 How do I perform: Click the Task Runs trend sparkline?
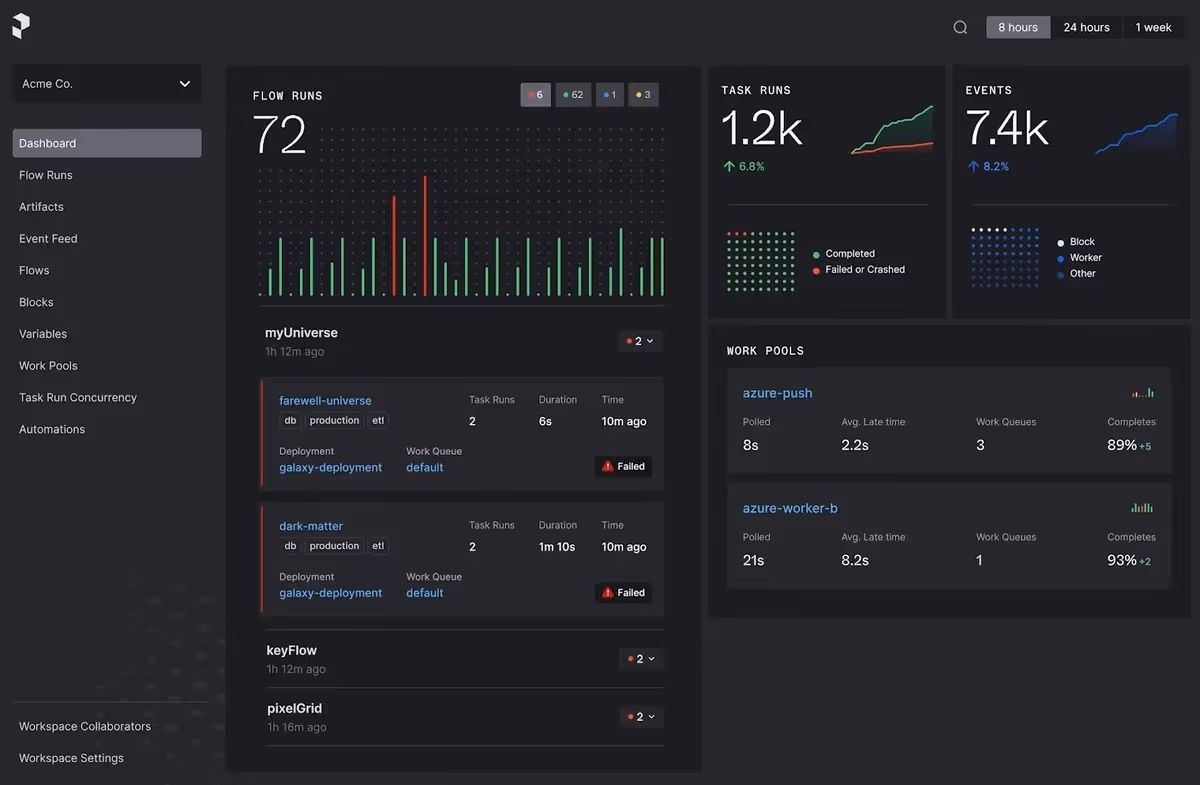(x=892, y=130)
